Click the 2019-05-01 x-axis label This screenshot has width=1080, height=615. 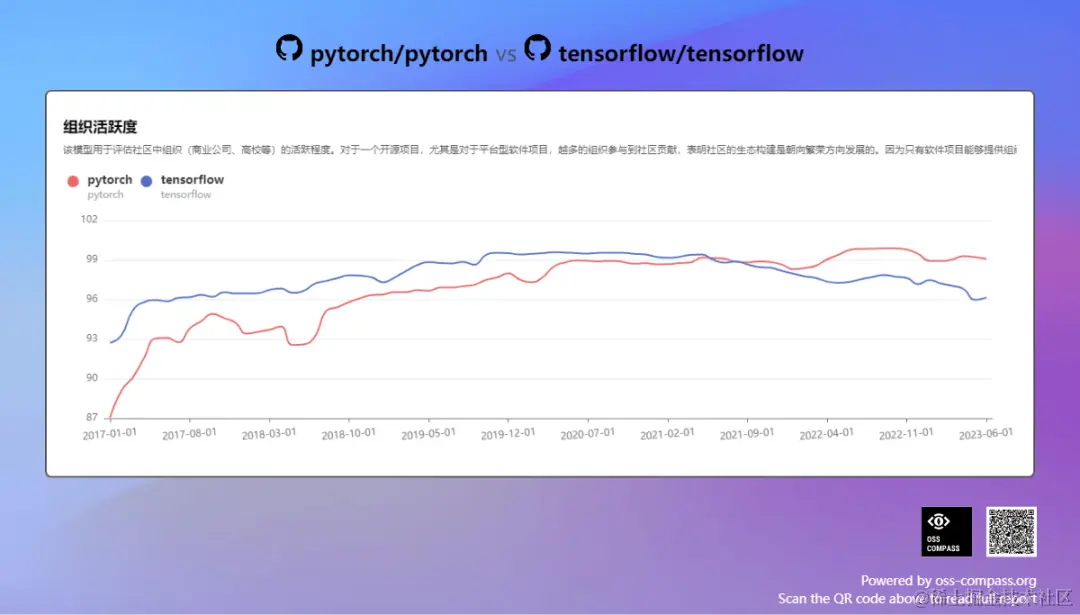pos(428,434)
